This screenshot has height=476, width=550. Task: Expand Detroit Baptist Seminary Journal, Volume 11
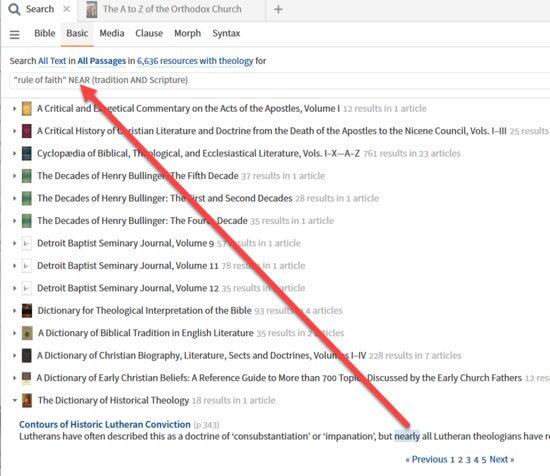click(x=14, y=266)
